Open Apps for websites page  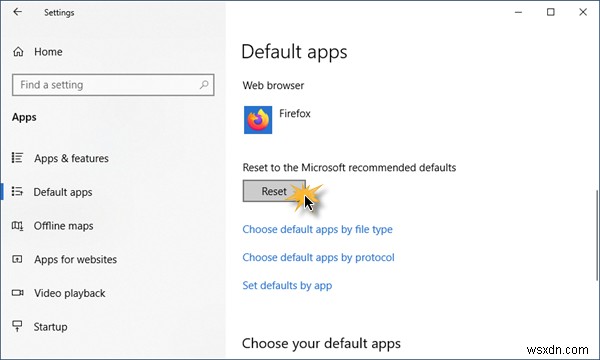(x=75, y=259)
